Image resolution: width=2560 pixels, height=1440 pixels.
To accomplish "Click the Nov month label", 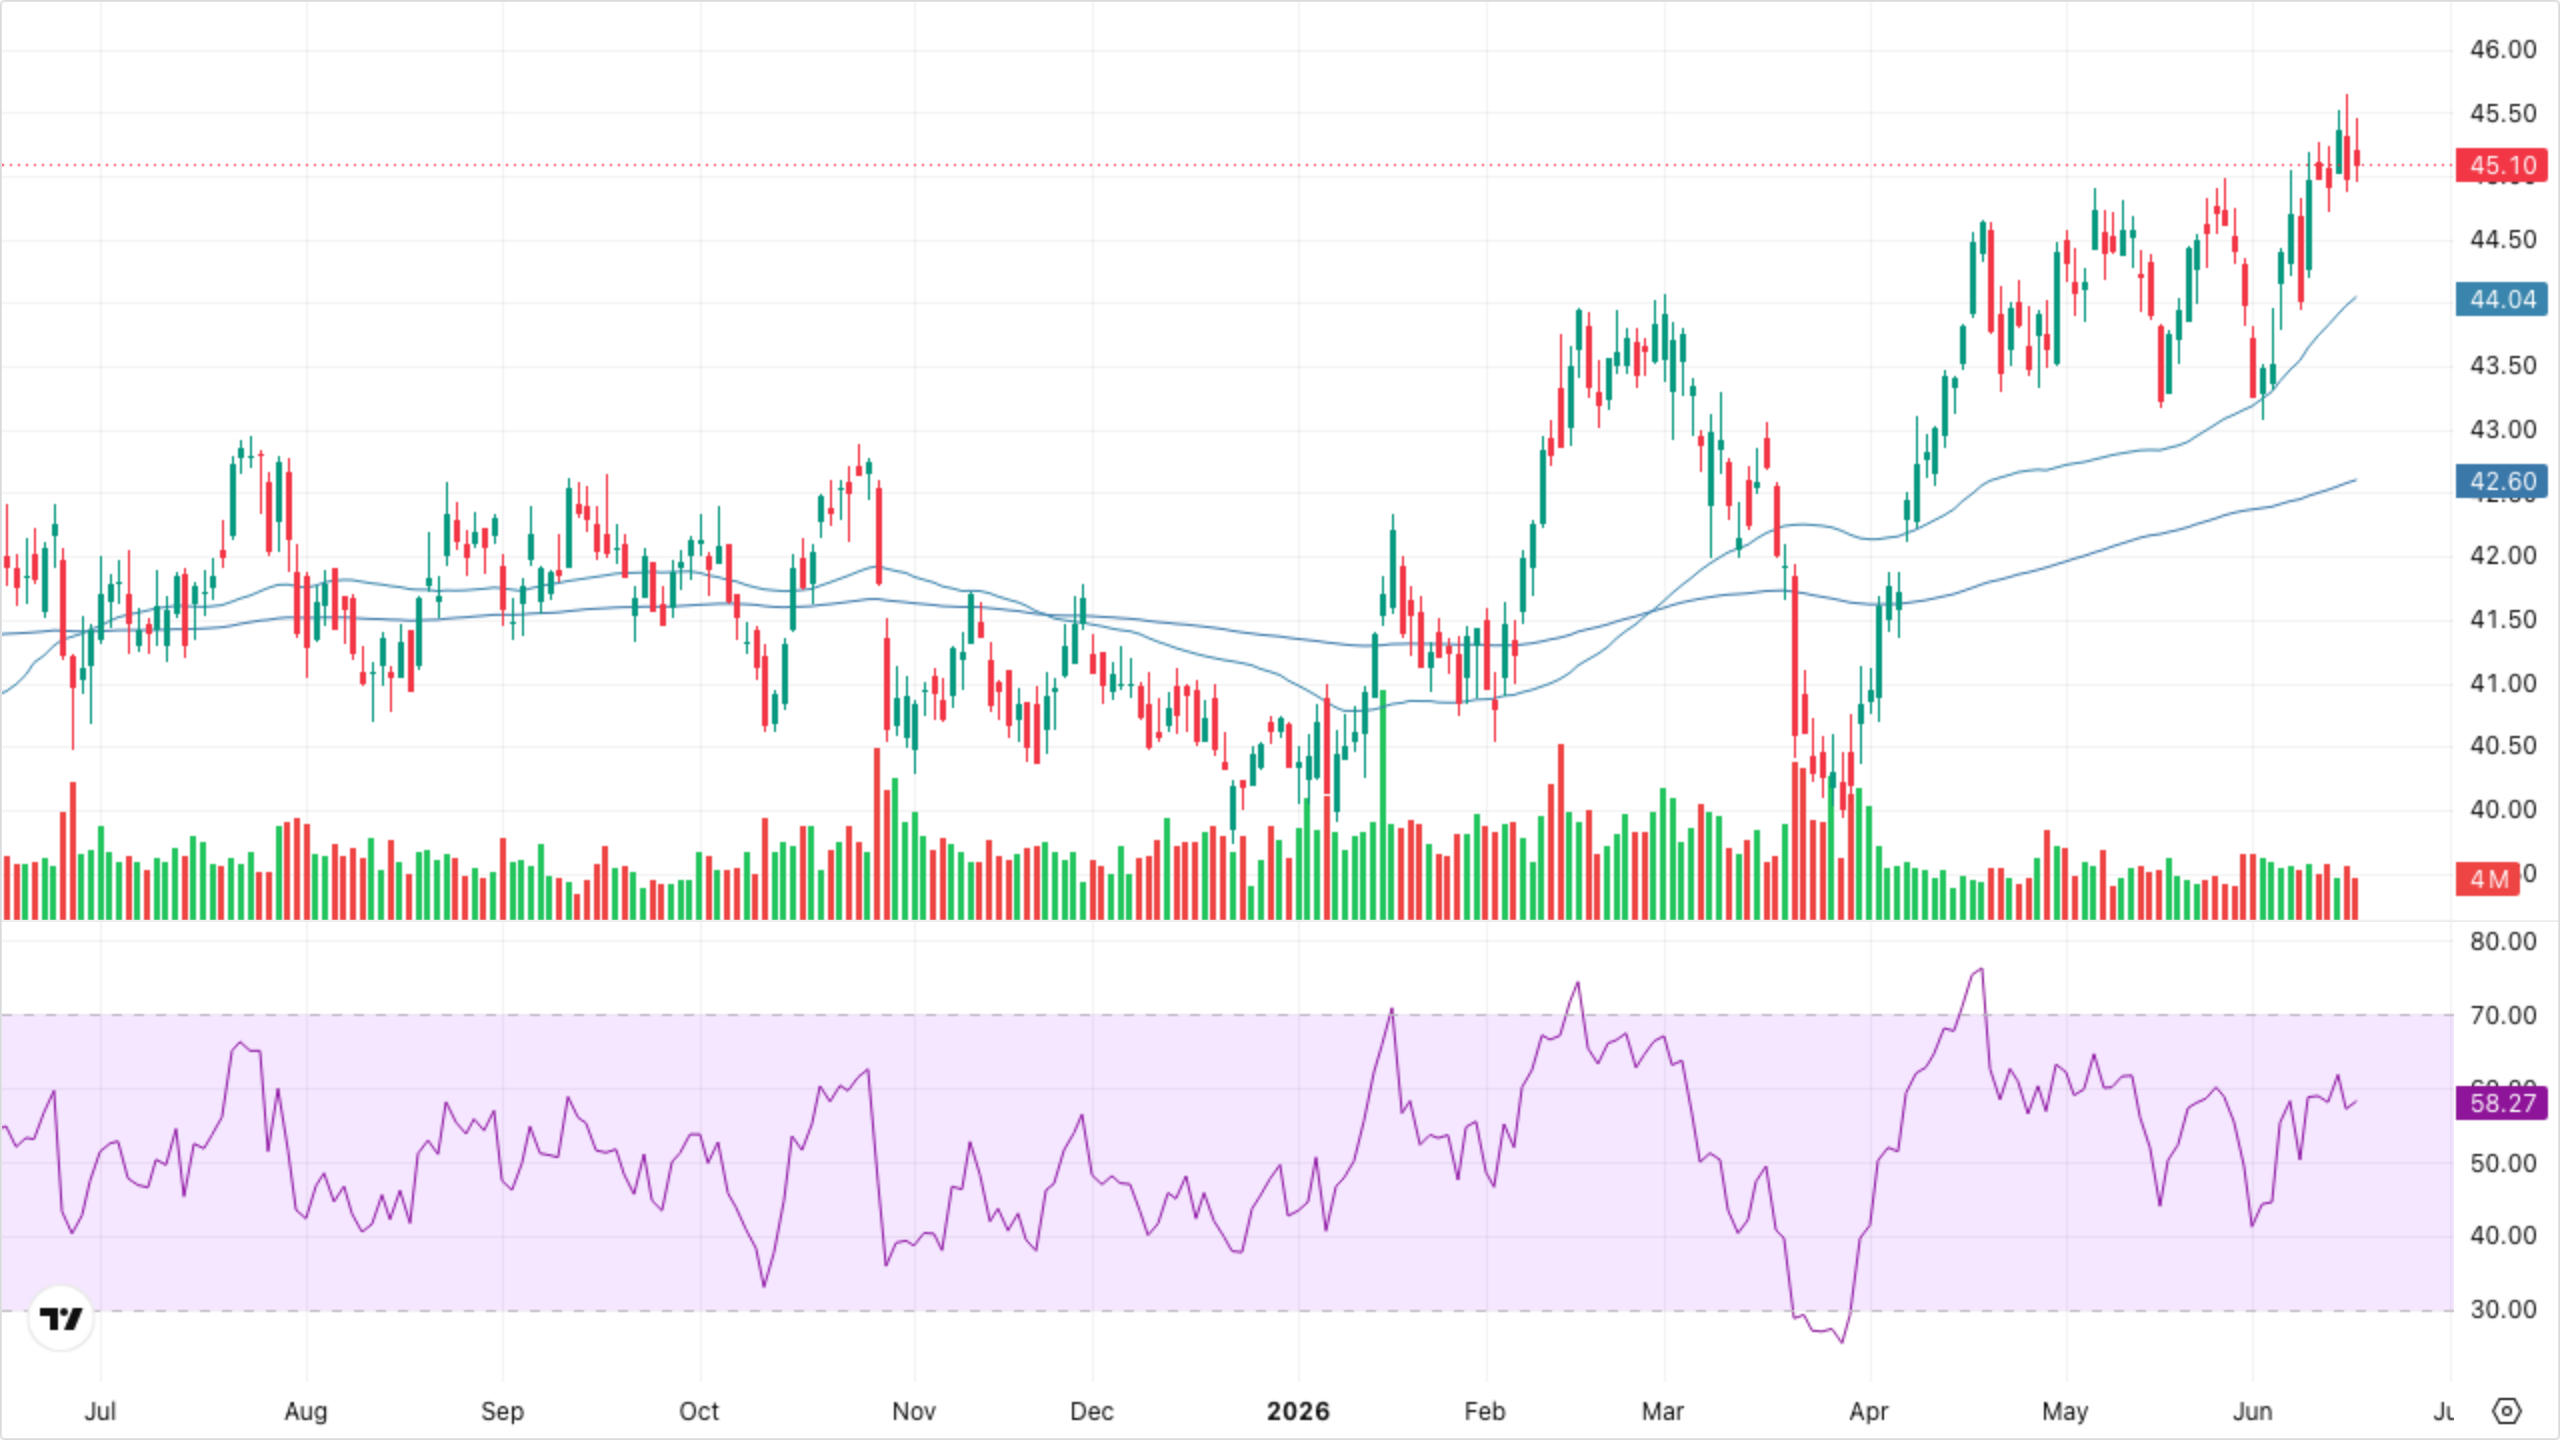I will [913, 1411].
